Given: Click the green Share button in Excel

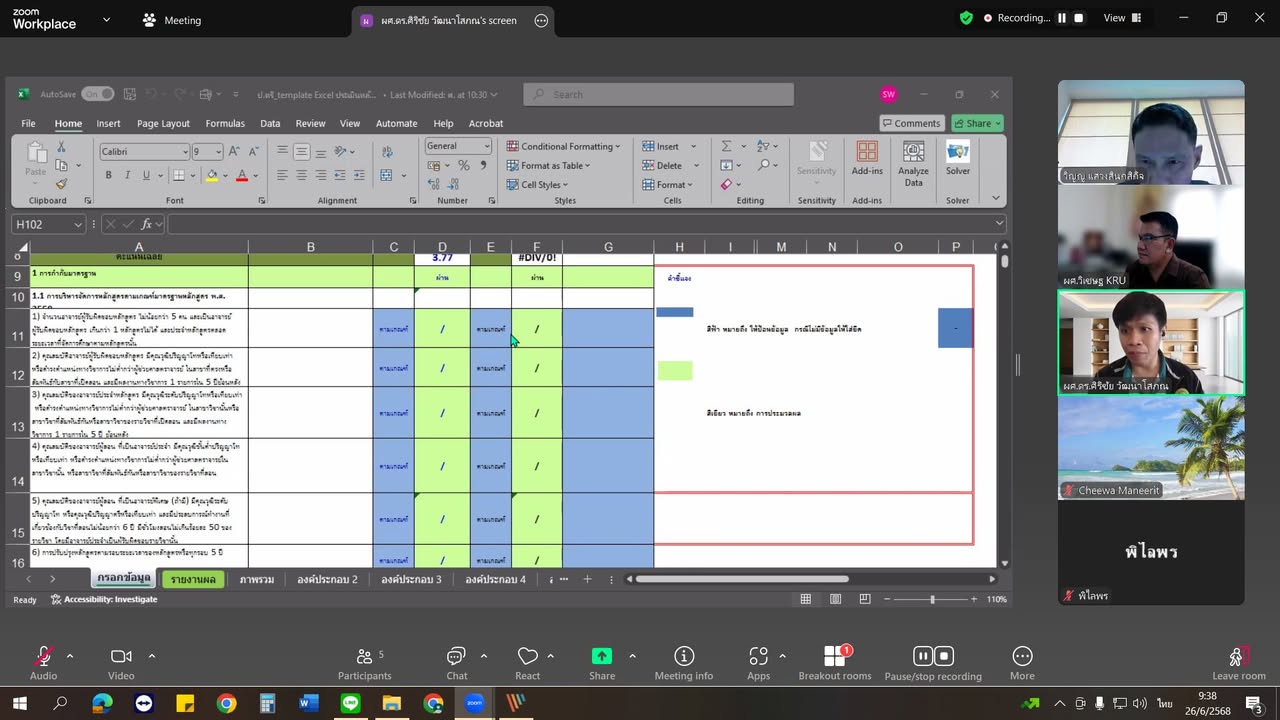Looking at the screenshot, I should (977, 123).
